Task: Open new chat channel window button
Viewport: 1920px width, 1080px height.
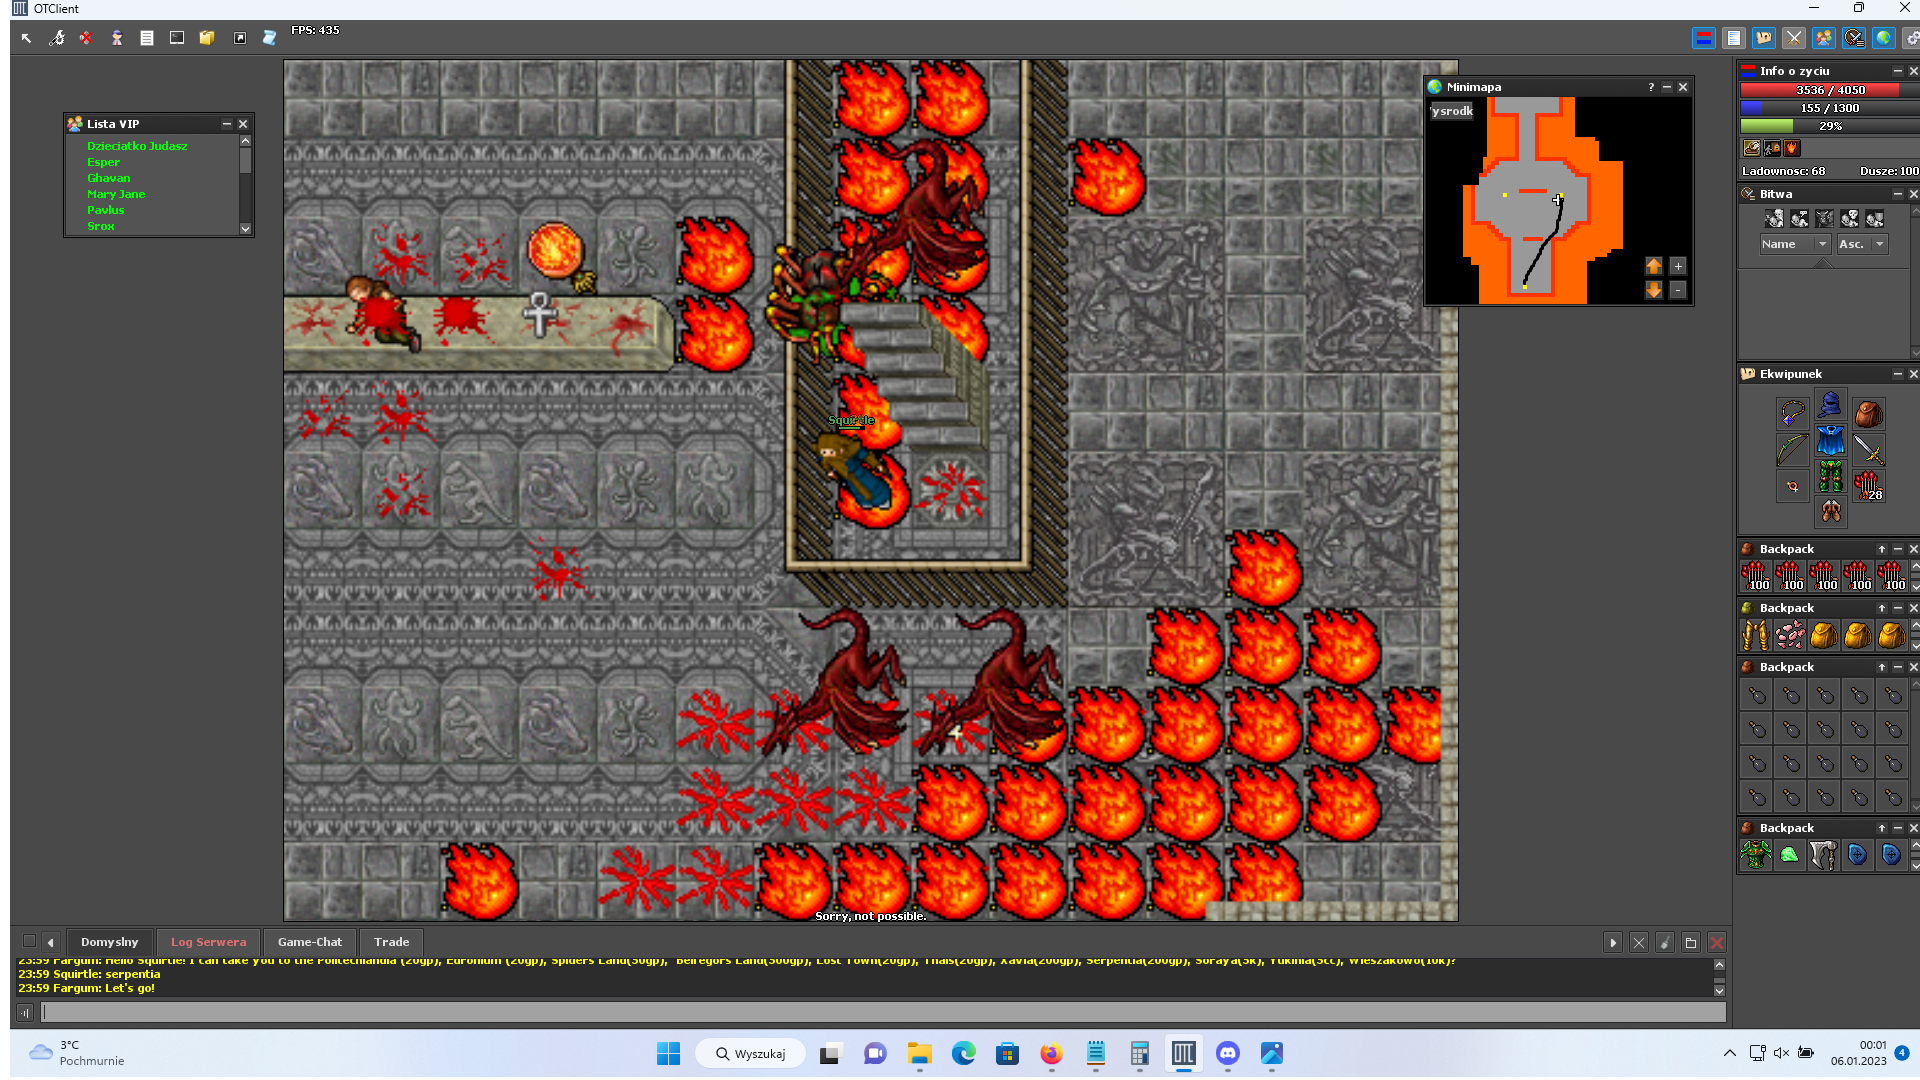Action: tap(1691, 942)
